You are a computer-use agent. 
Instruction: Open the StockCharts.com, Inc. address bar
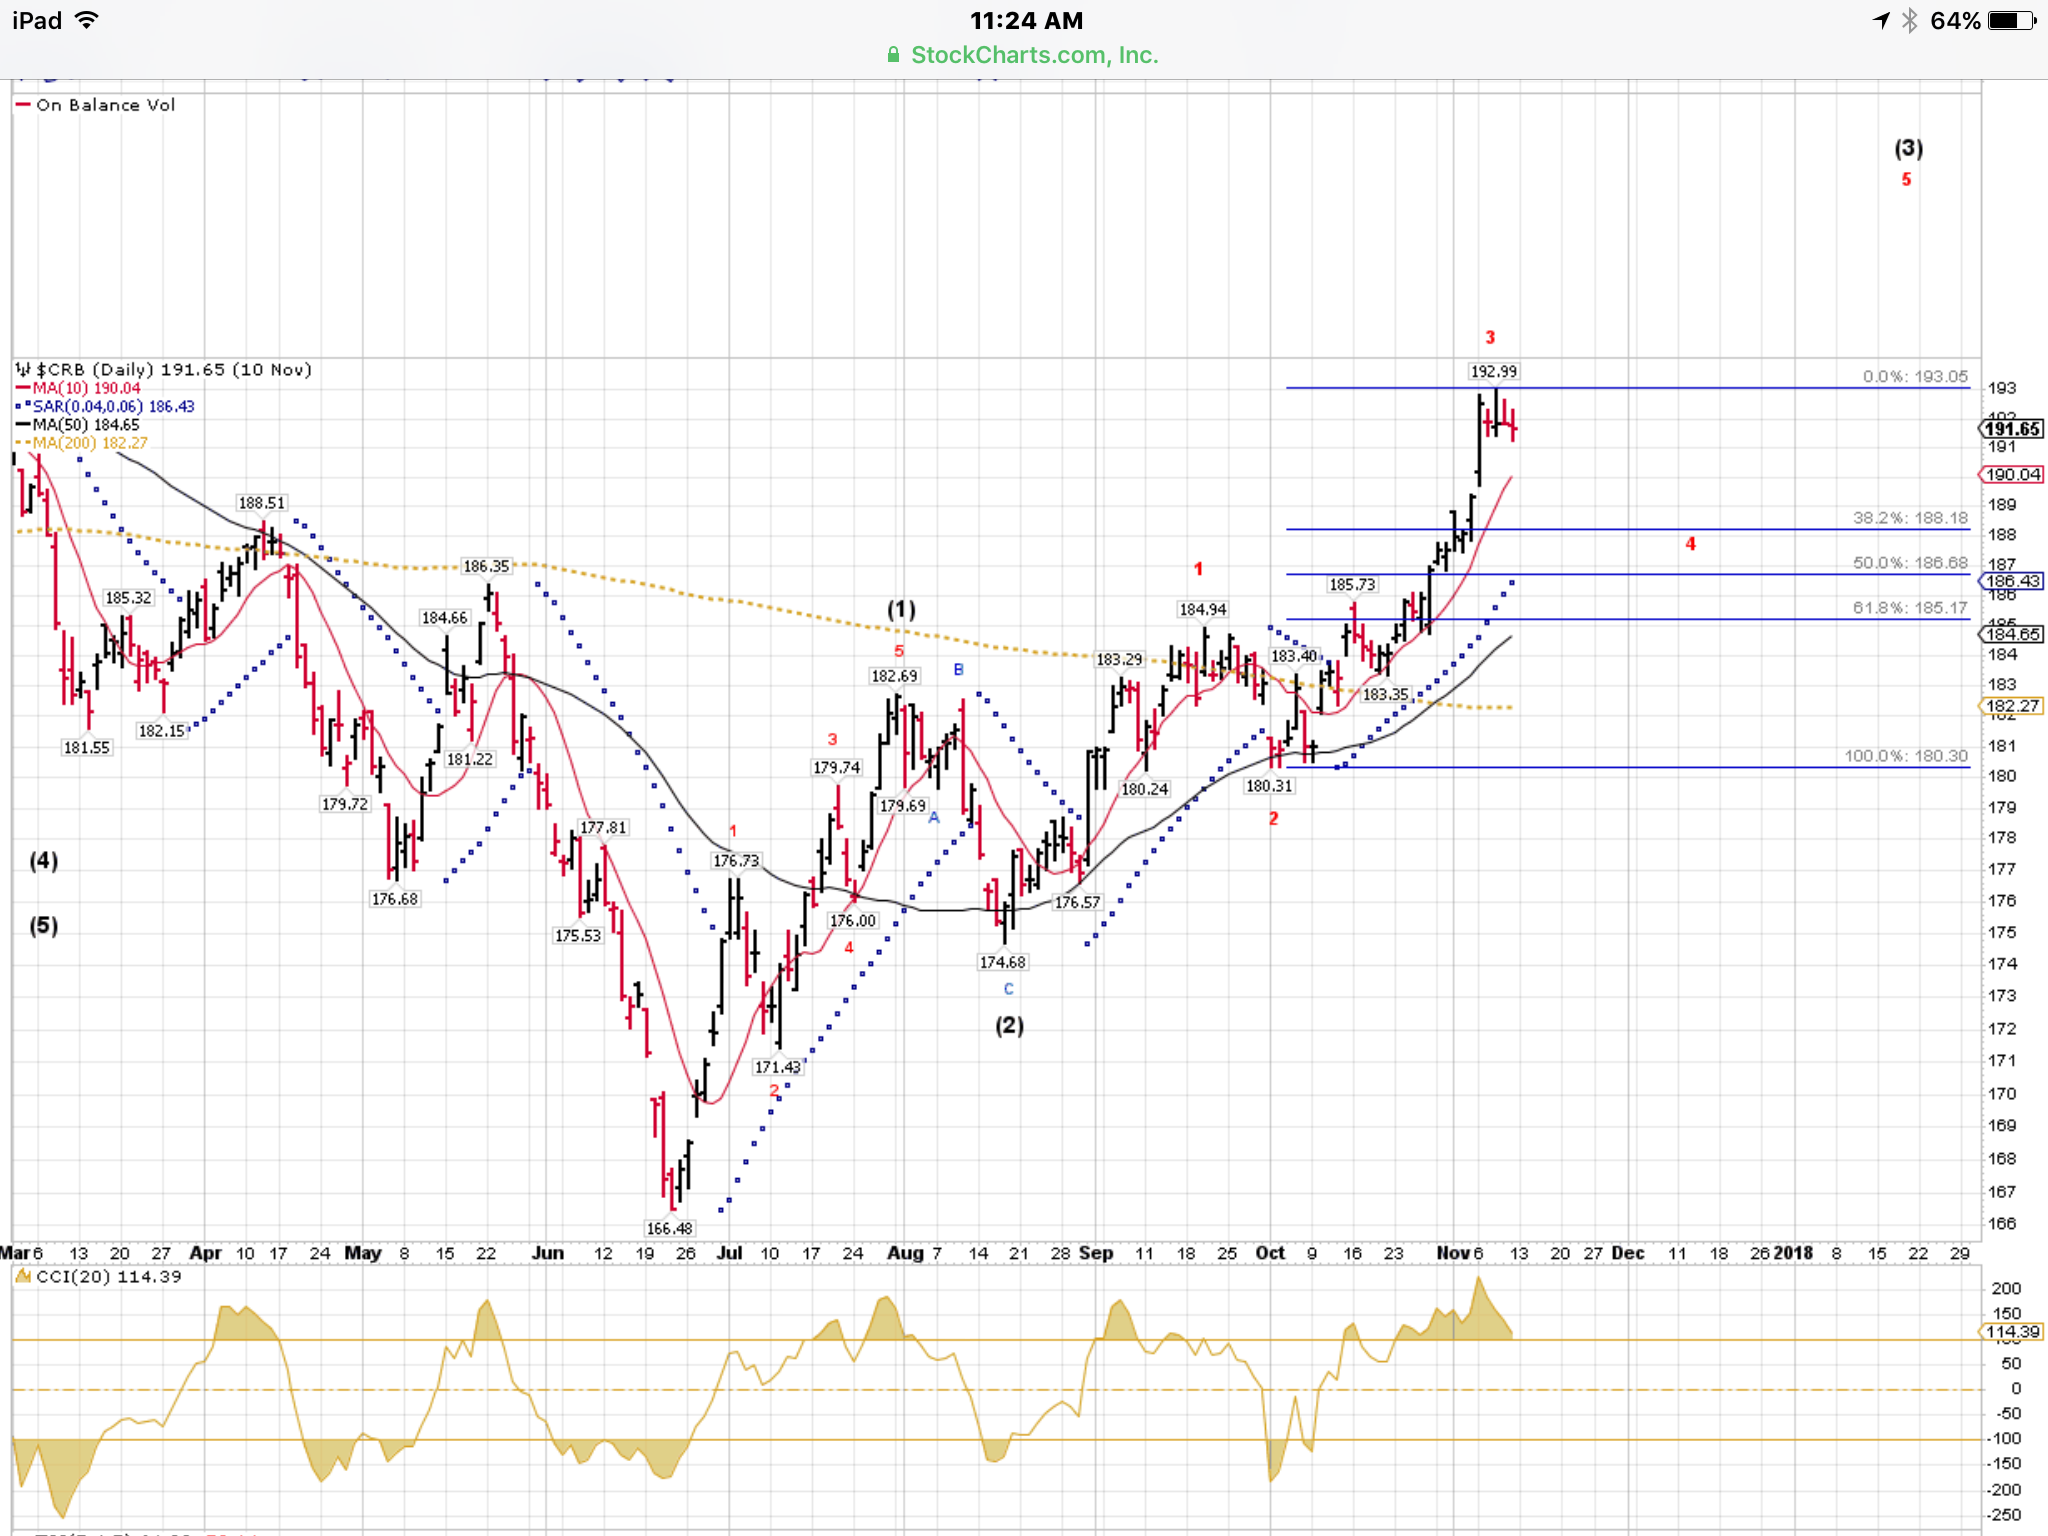point(1033,55)
